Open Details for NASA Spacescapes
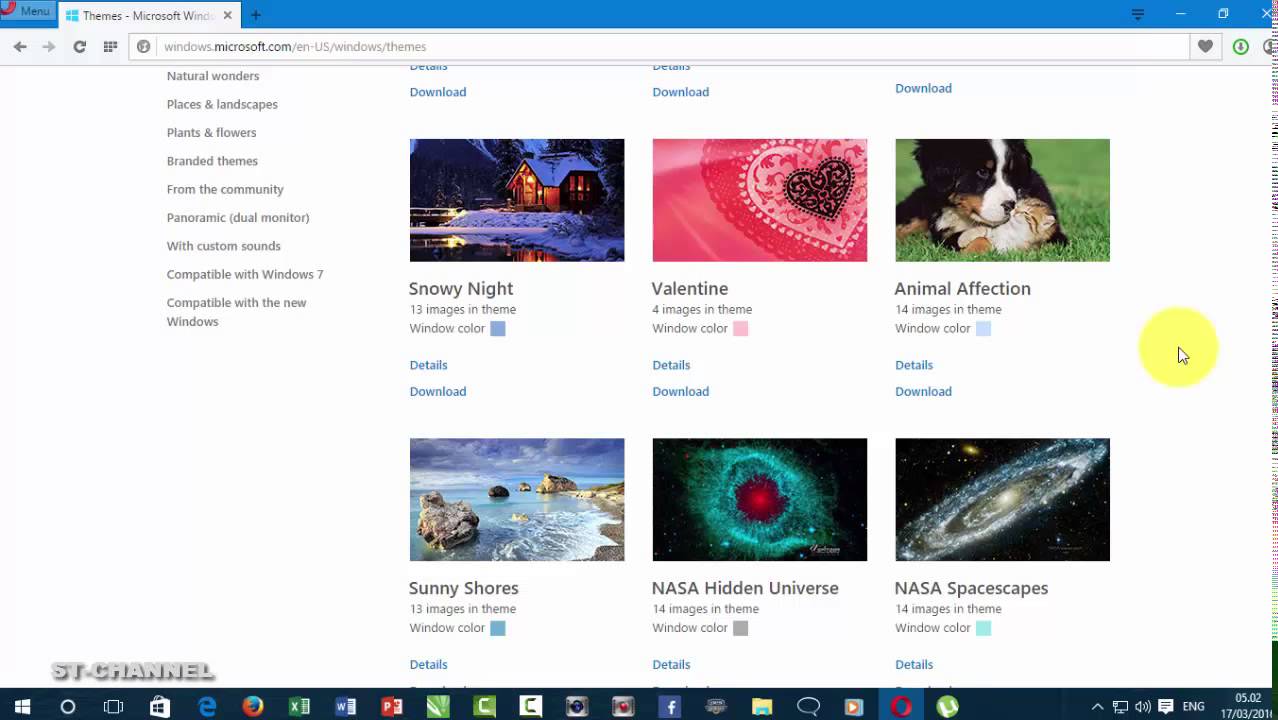This screenshot has width=1278, height=720. coord(914,664)
